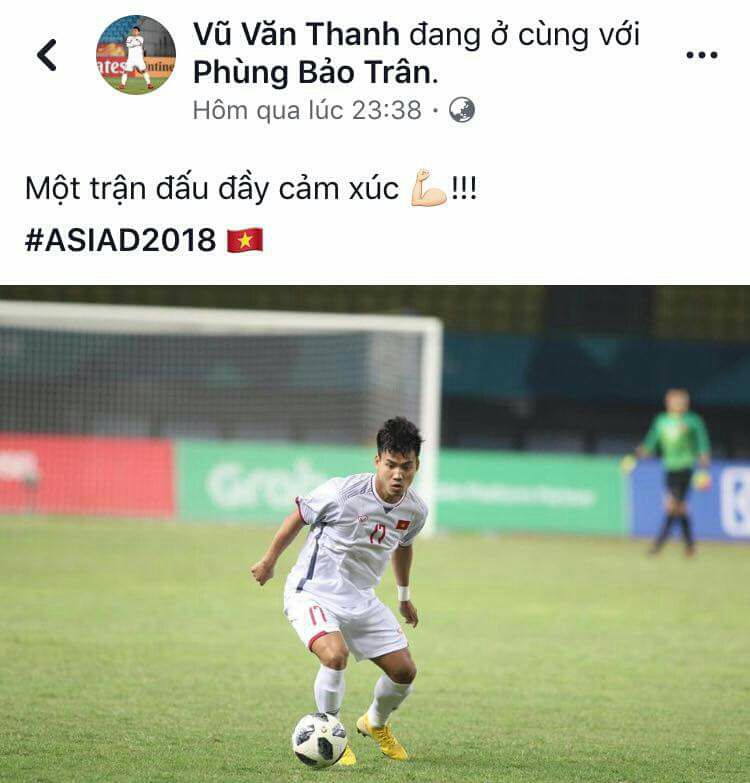Open Vũ Văn Thanh's profile picture
Viewport: 750px width, 783px height.
pyautogui.click(x=136, y=54)
